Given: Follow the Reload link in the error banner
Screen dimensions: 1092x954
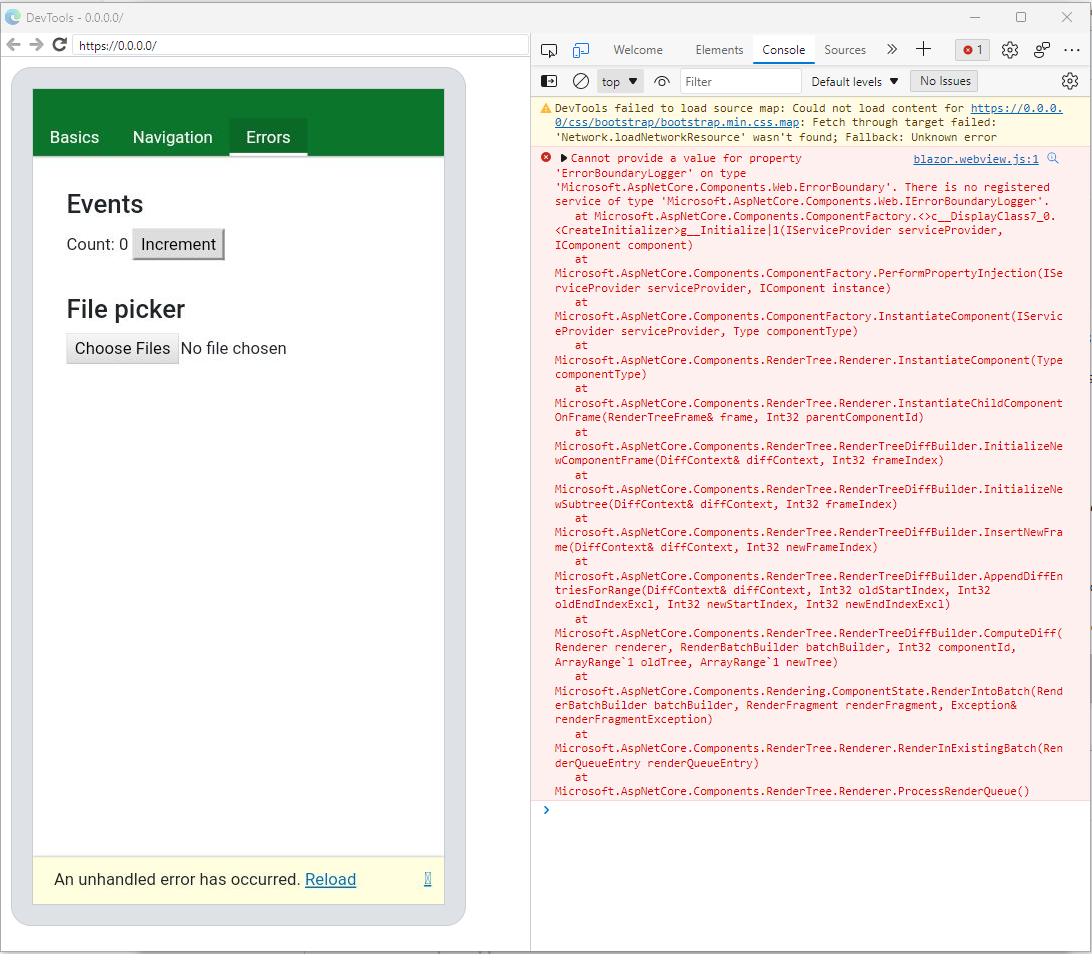Looking at the screenshot, I should click(x=330, y=879).
